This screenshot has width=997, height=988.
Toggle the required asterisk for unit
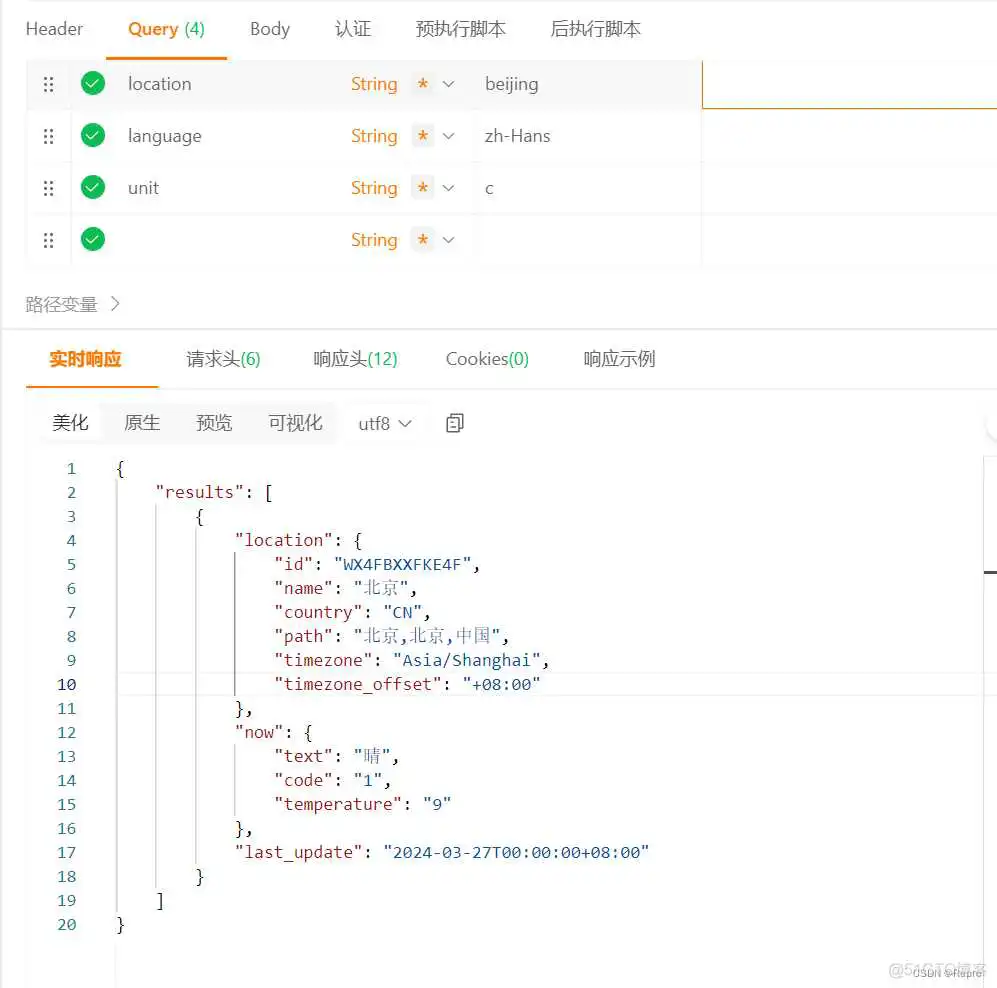click(x=422, y=188)
